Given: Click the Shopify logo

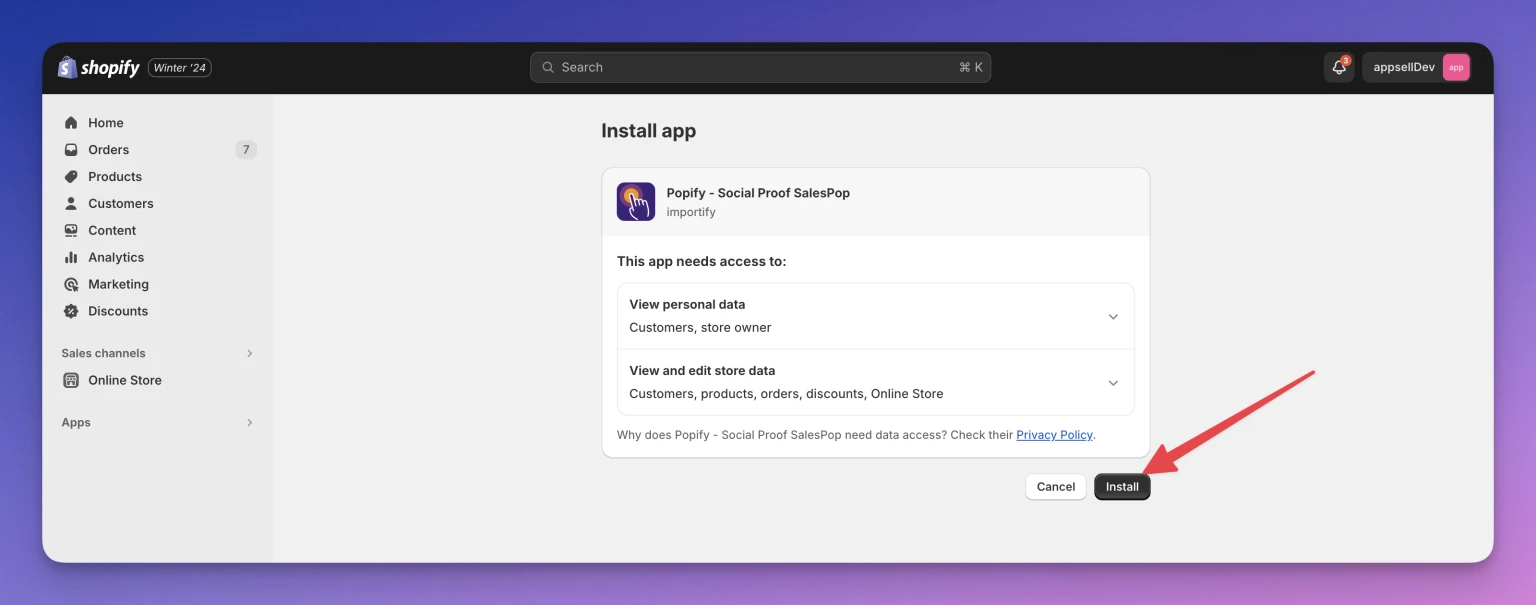Looking at the screenshot, I should tap(99, 68).
